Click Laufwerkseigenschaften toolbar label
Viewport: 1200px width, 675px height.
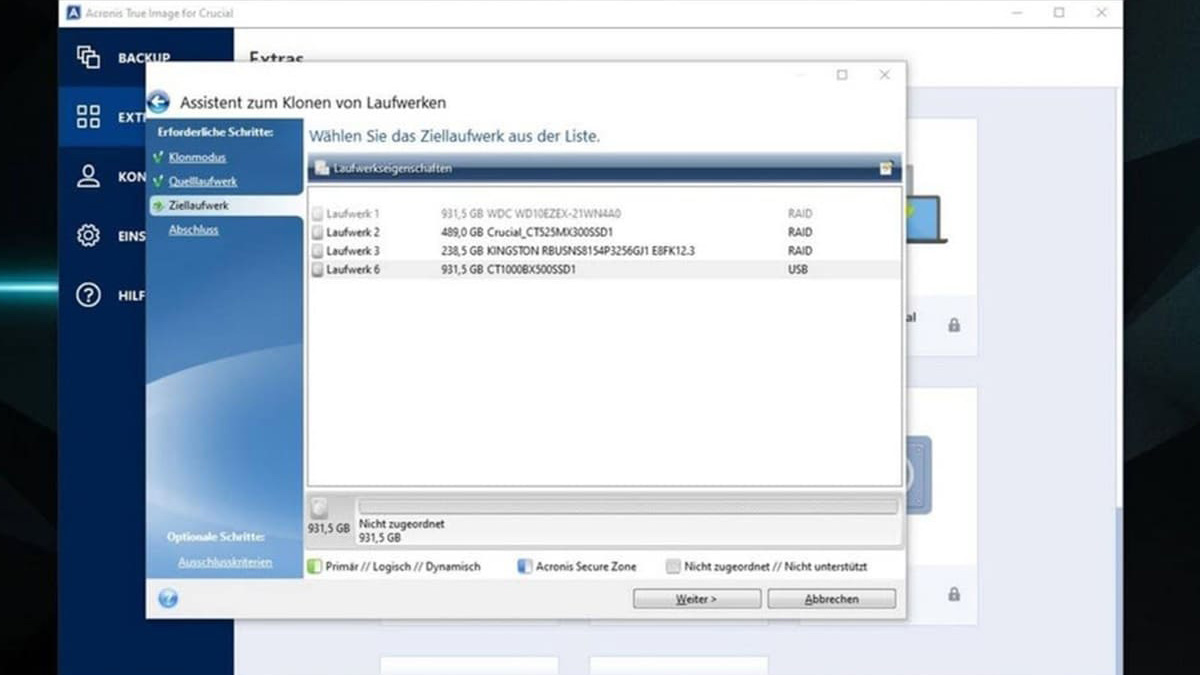[392, 169]
